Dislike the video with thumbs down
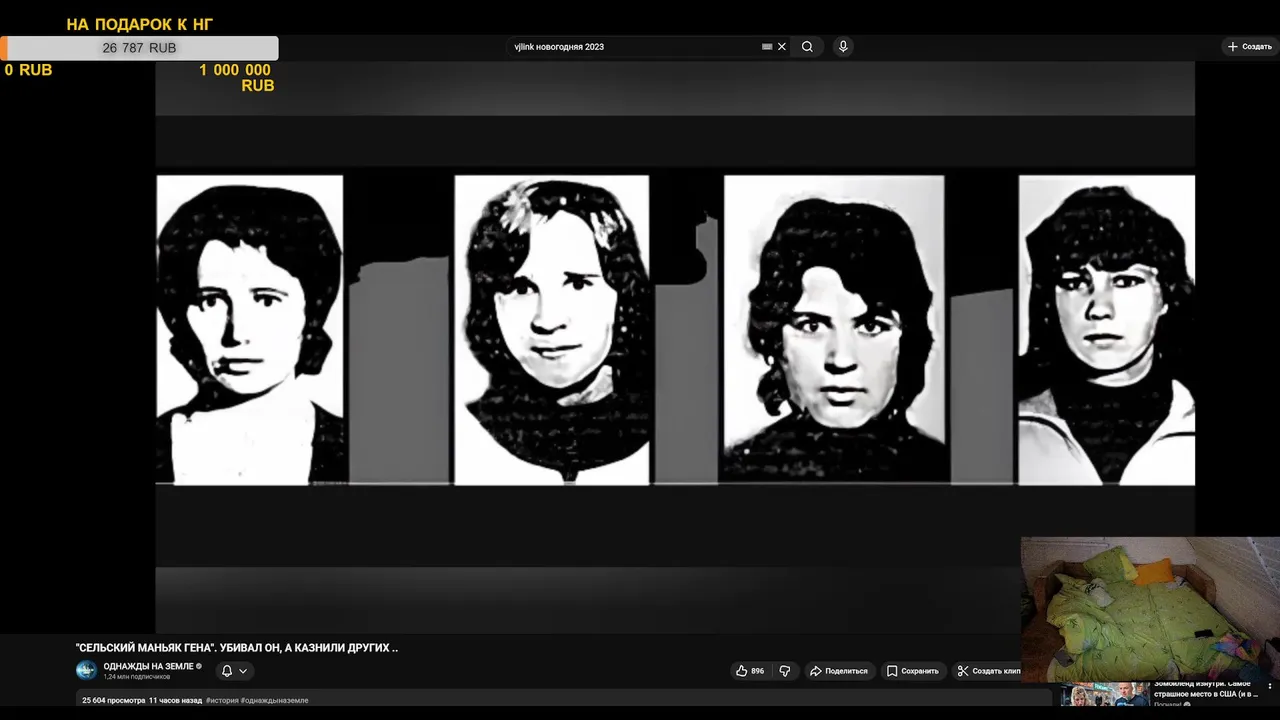The image size is (1280, 720). click(785, 671)
